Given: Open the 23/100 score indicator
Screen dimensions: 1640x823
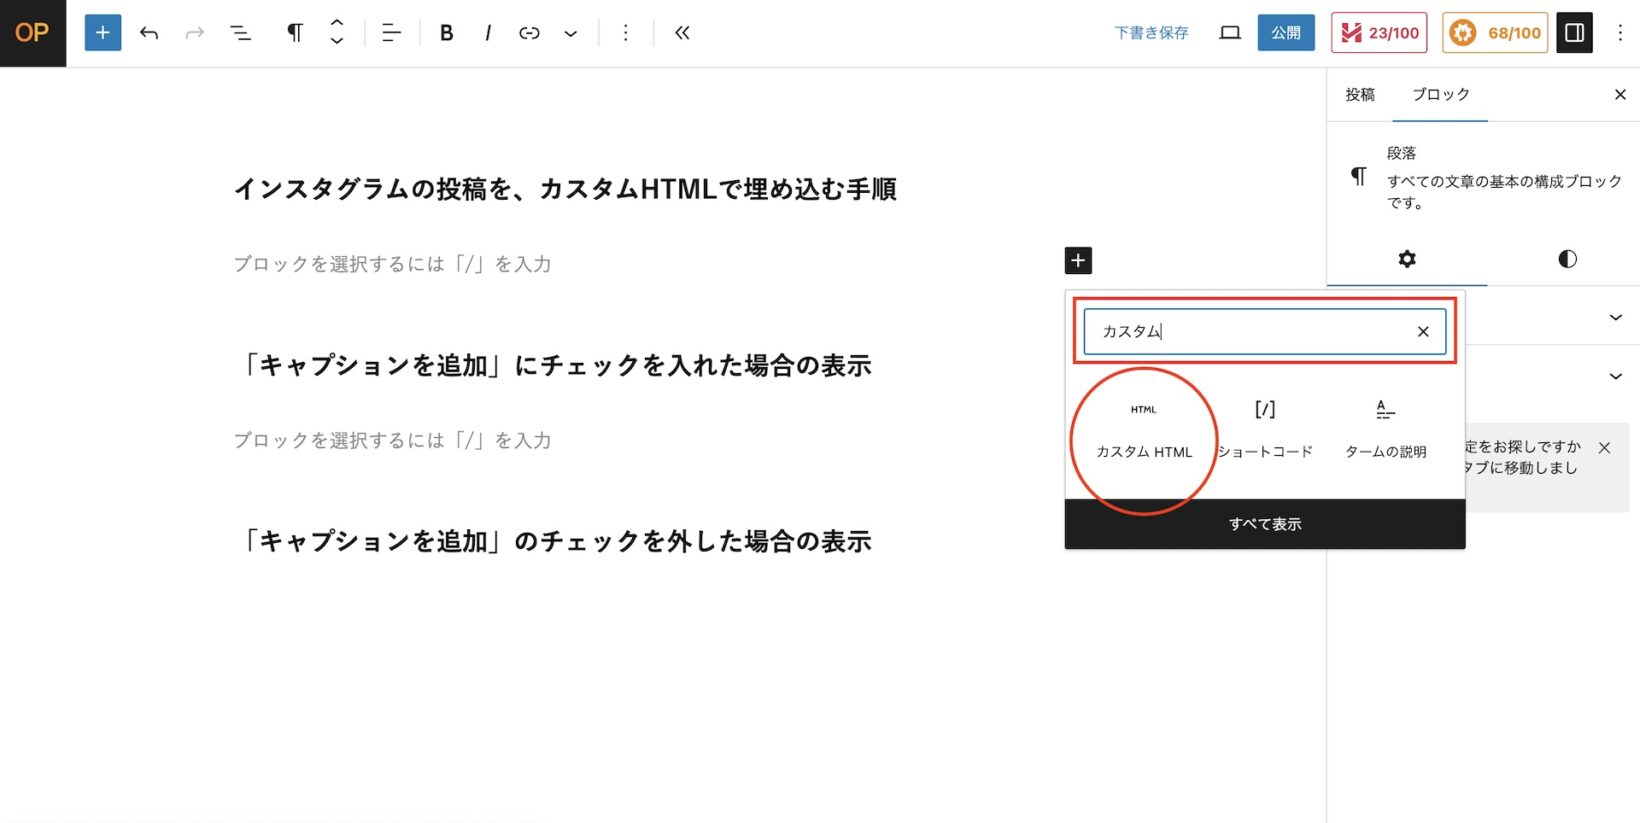Looking at the screenshot, I should pos(1379,33).
